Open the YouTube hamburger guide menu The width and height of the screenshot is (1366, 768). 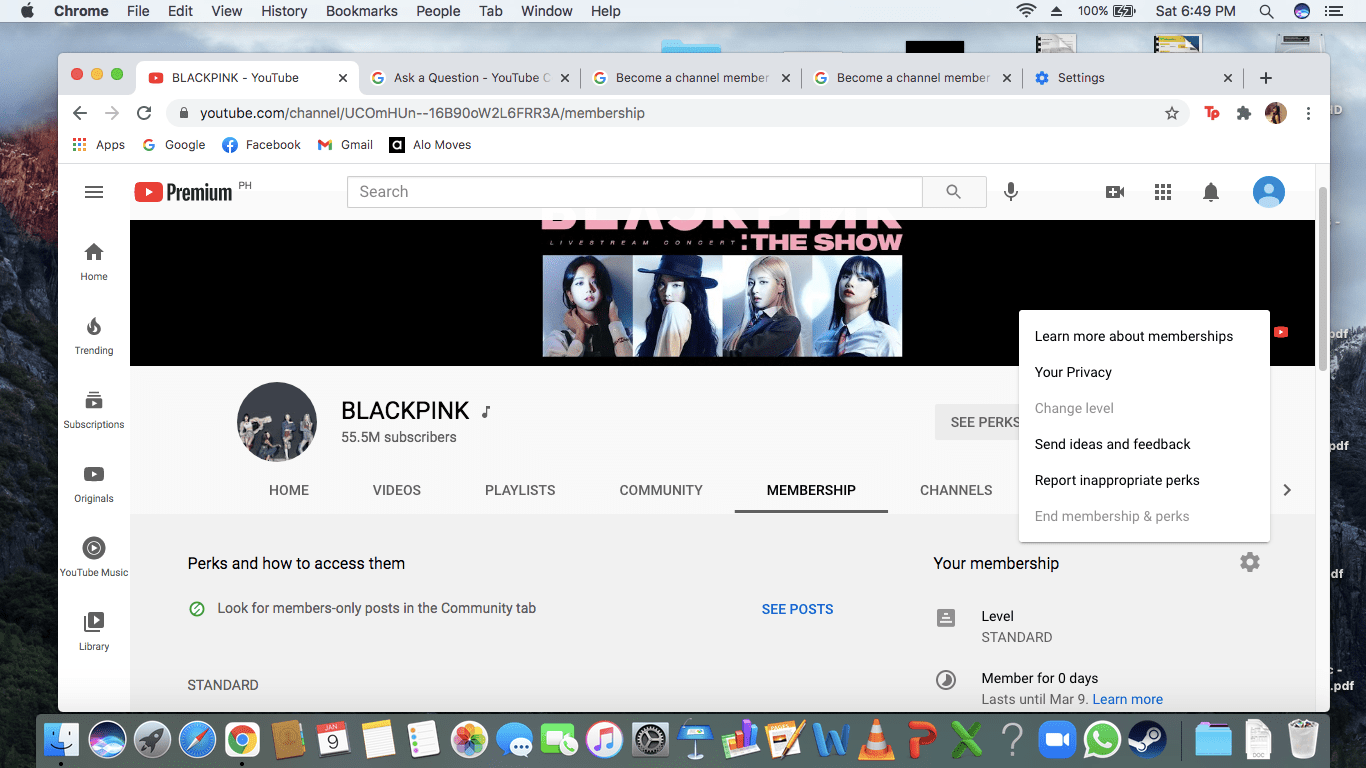point(94,192)
